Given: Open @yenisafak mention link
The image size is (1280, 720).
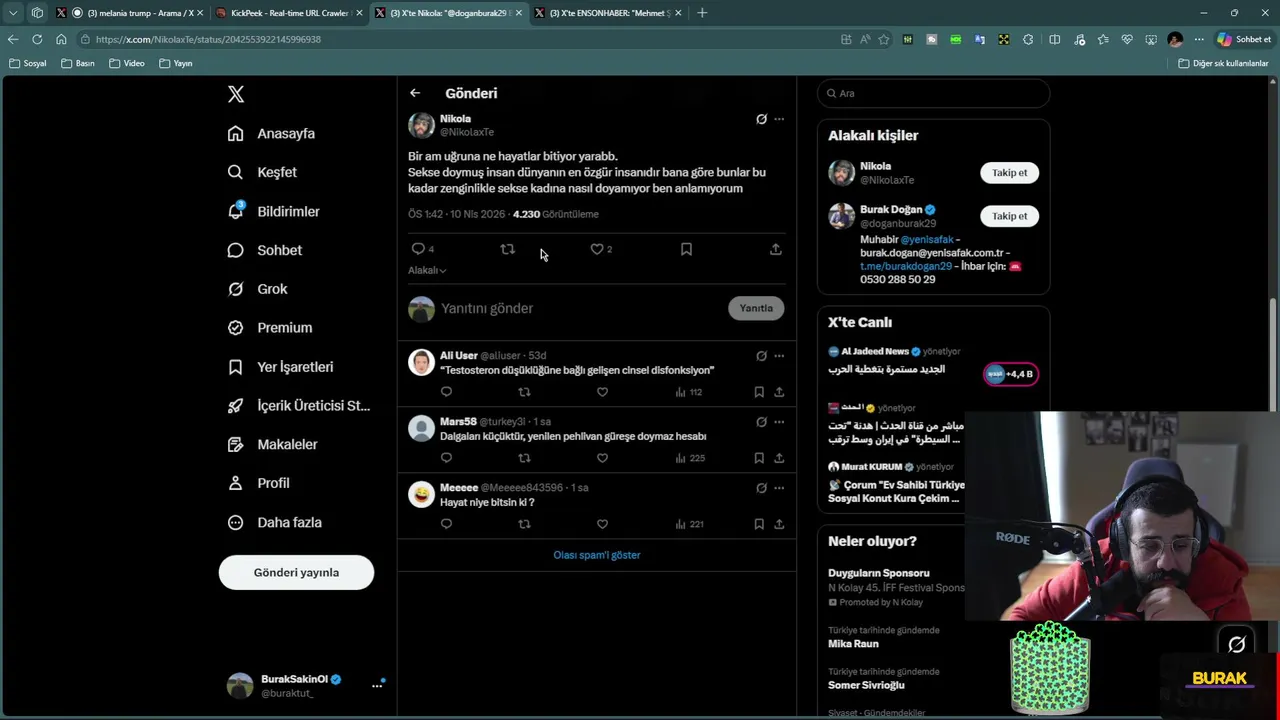Looking at the screenshot, I should pyautogui.click(x=927, y=240).
